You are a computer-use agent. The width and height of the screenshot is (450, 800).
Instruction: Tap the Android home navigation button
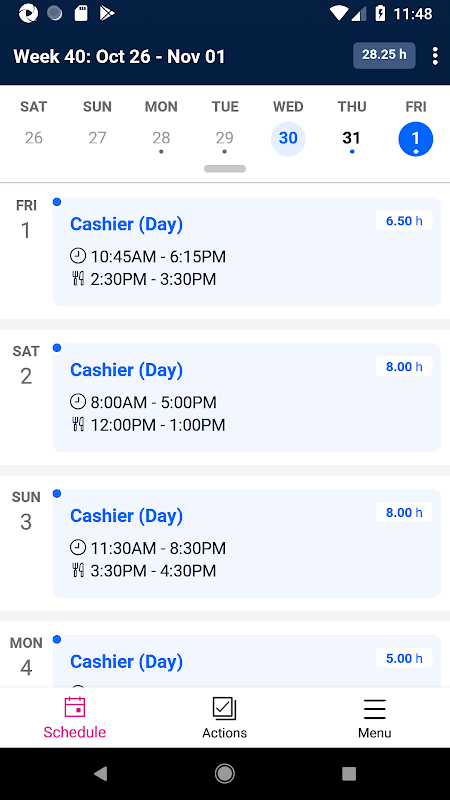click(x=224, y=774)
